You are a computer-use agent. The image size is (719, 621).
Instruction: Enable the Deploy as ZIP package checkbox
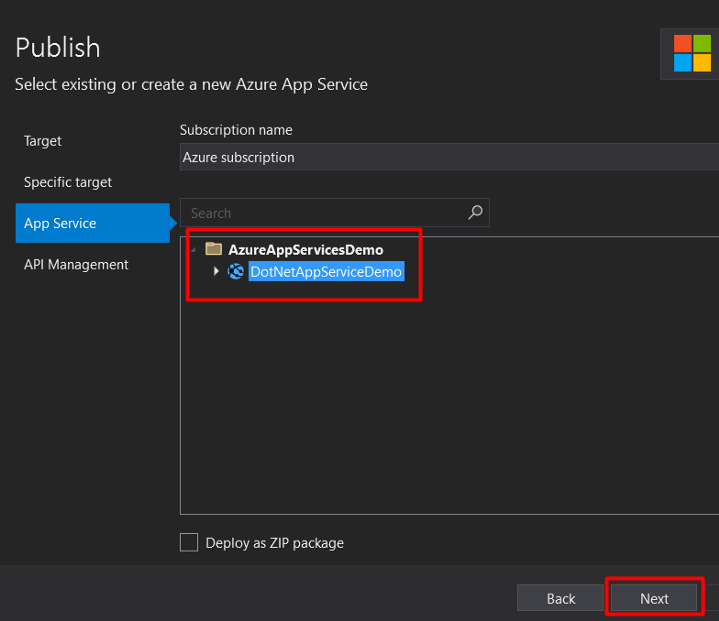click(189, 542)
